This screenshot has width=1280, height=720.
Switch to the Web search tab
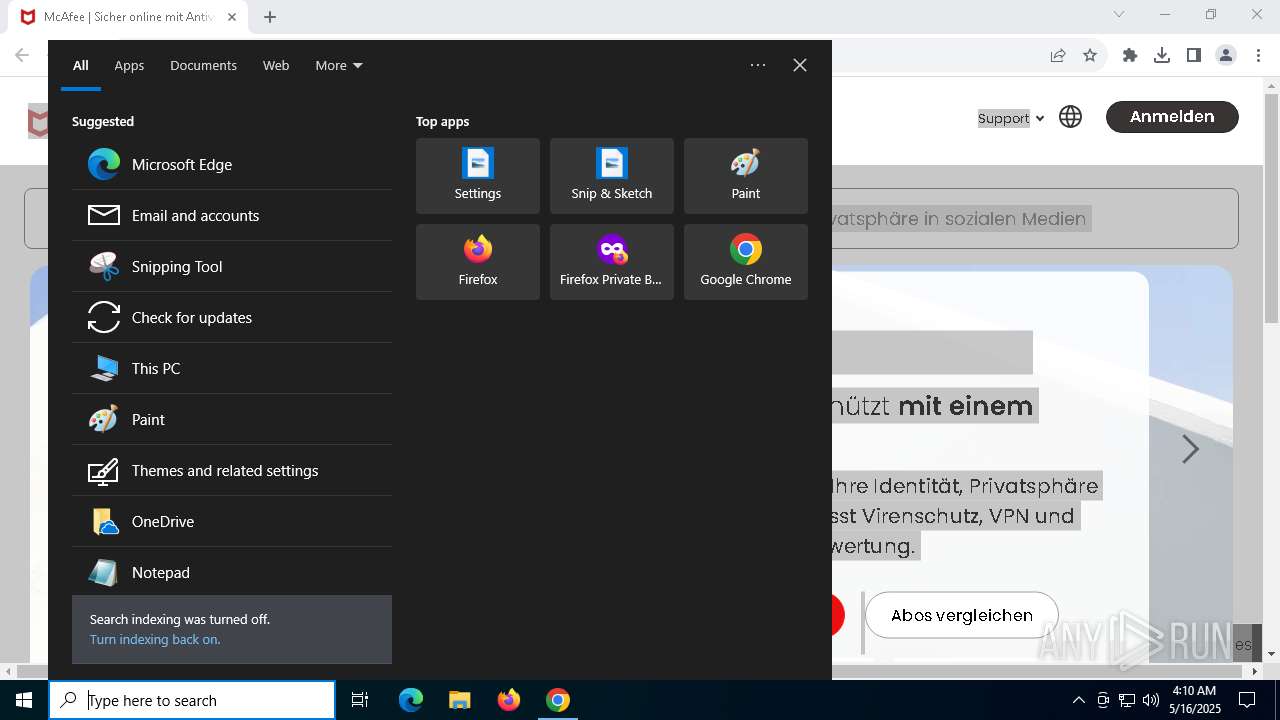coord(276,65)
